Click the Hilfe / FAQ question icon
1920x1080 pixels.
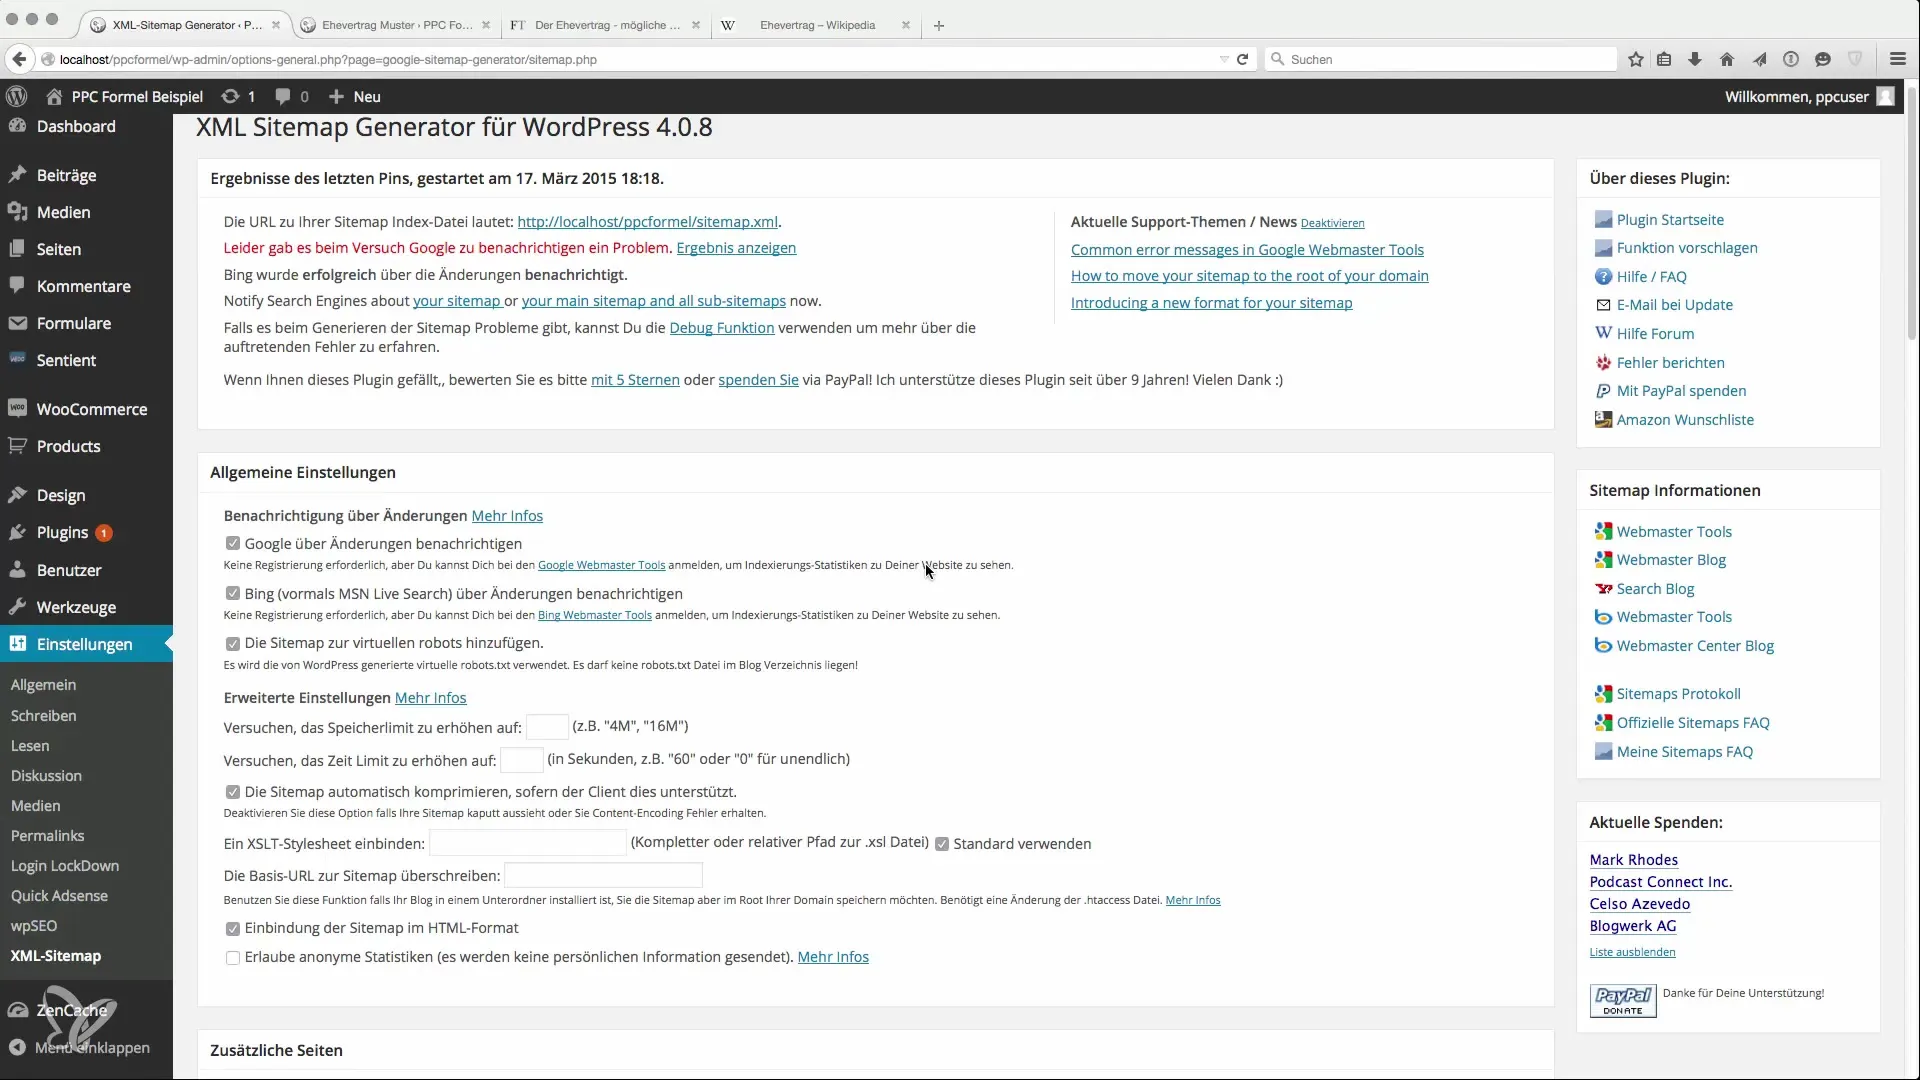tap(1603, 277)
